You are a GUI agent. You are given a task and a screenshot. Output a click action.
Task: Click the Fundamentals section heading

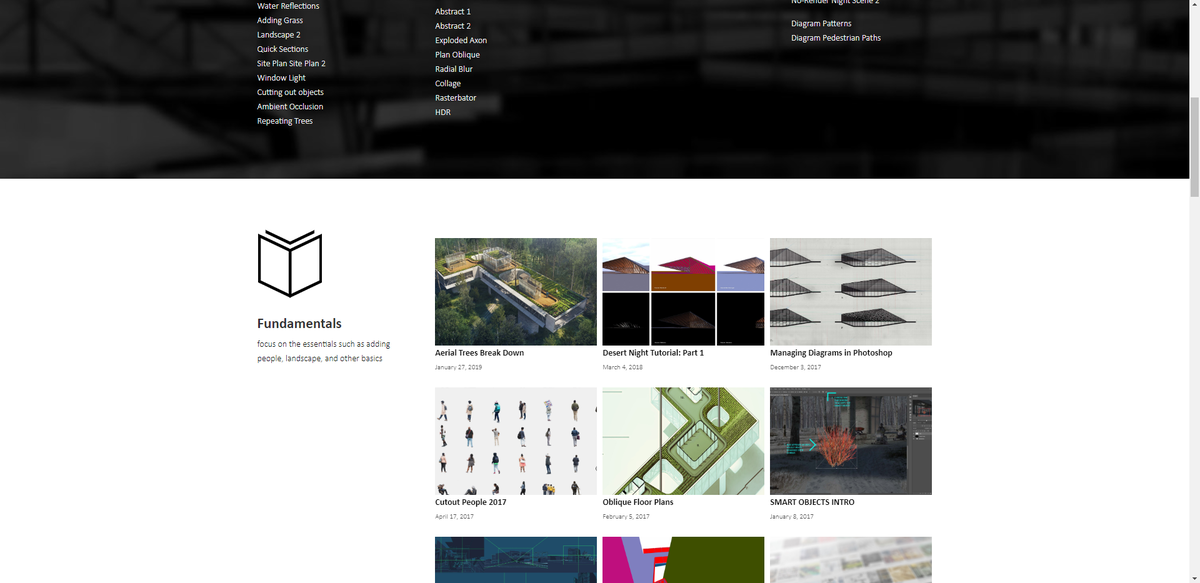(299, 324)
